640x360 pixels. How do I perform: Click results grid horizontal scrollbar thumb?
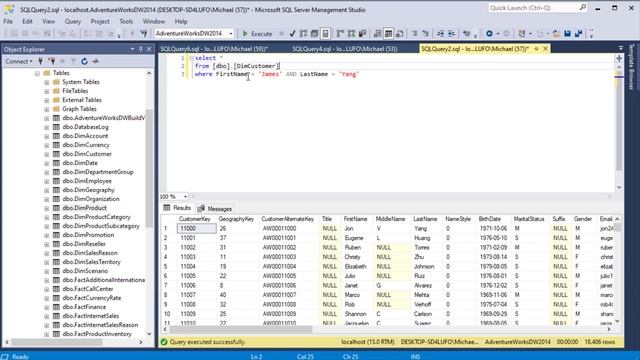[241, 329]
